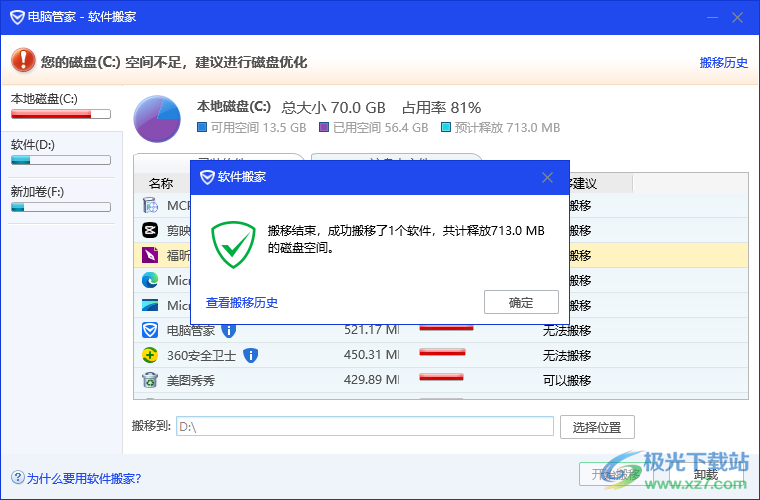Click 美图秀秀 red size bar
This screenshot has height=500, width=760.
[442, 377]
